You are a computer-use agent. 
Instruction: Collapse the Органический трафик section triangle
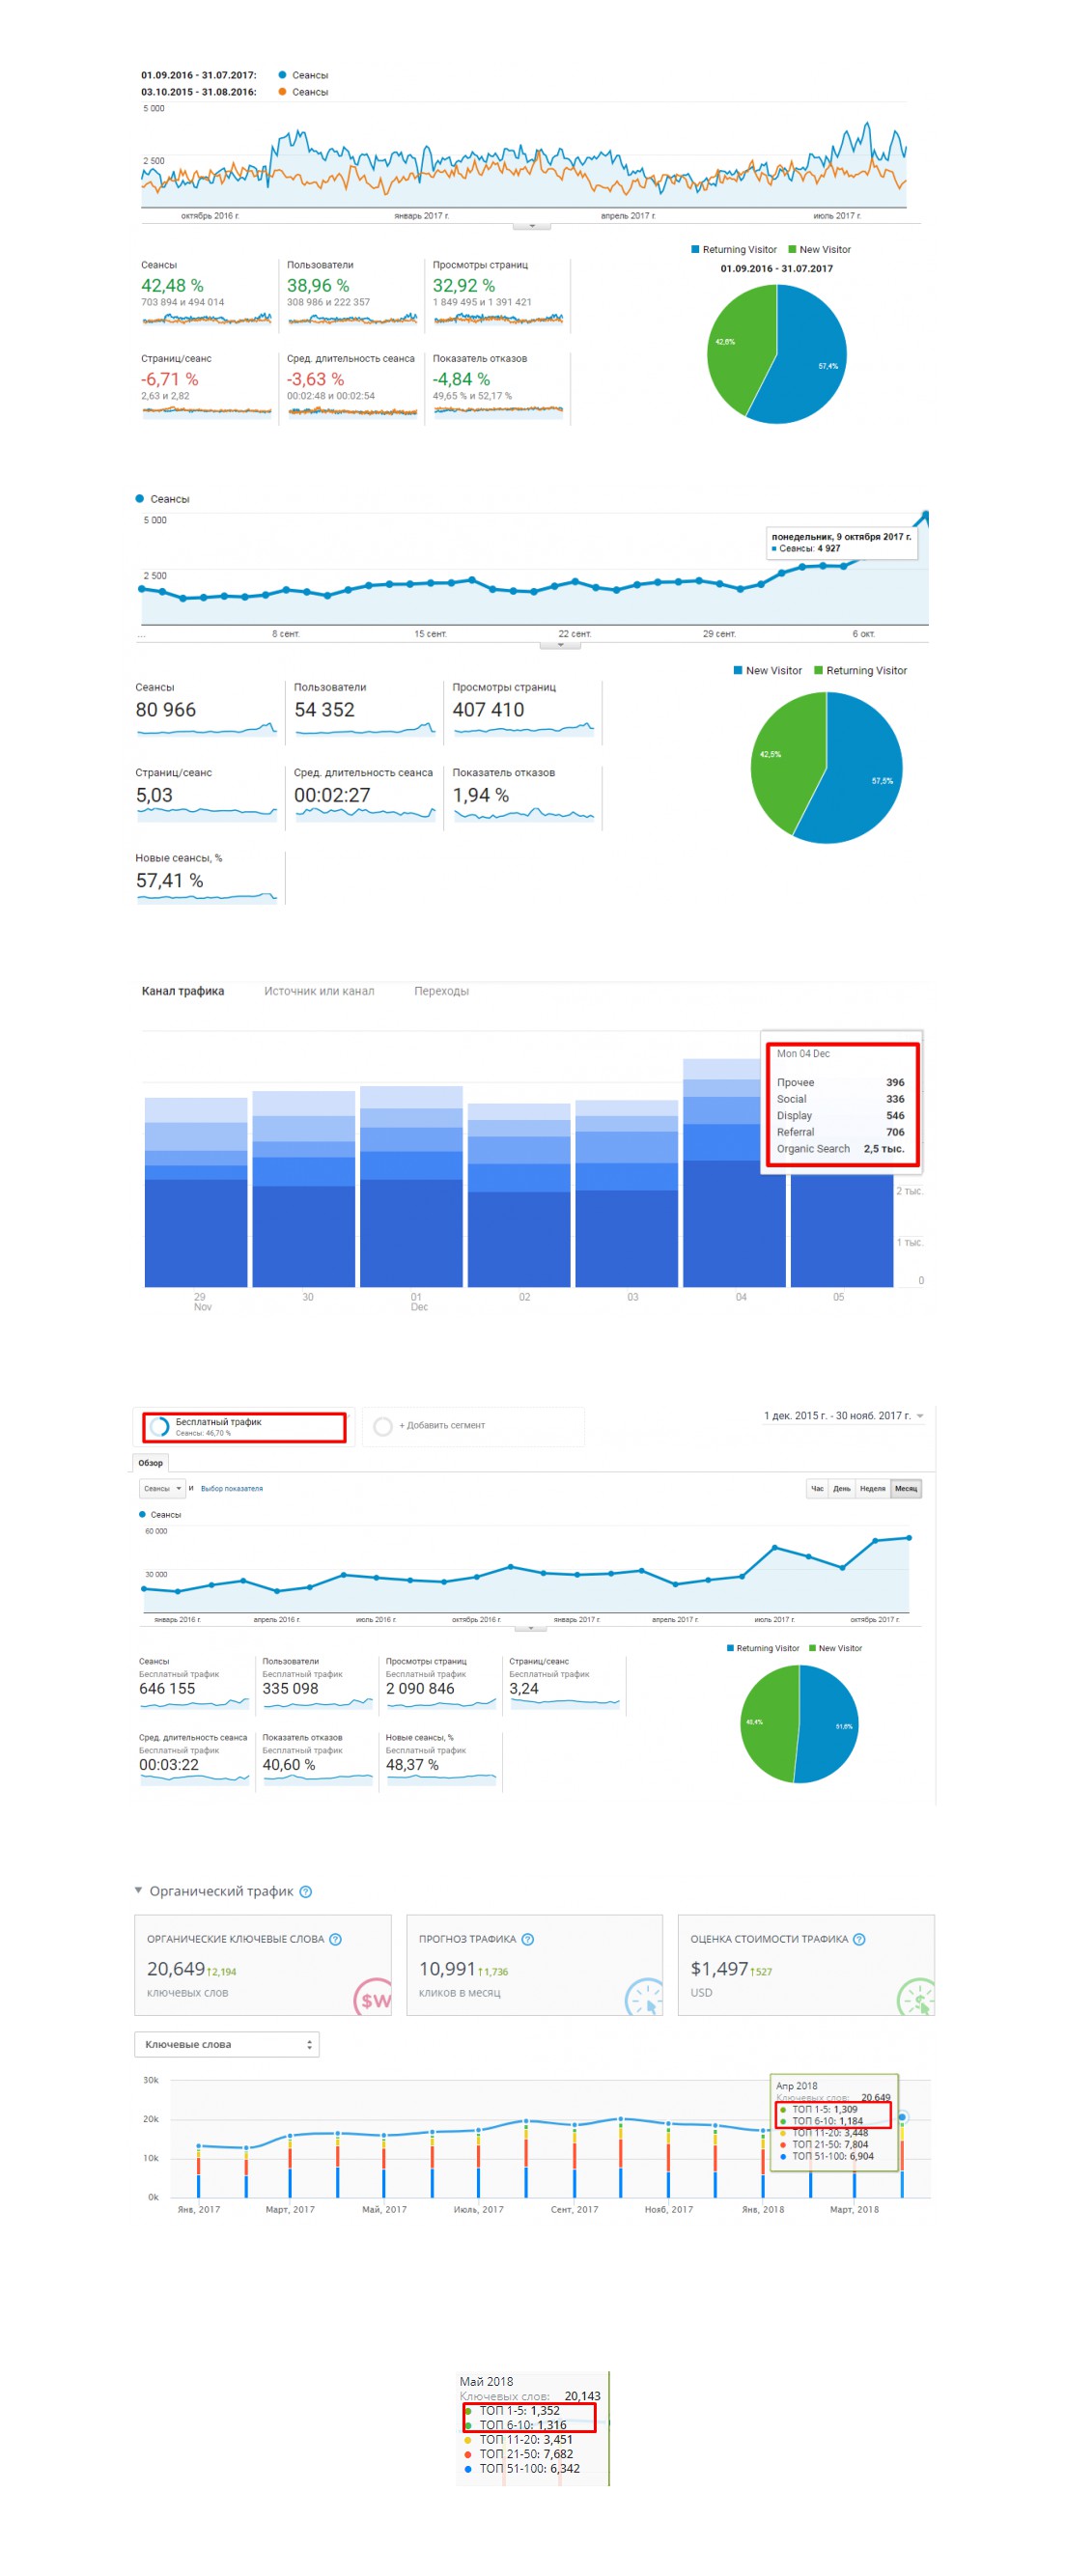point(138,1890)
